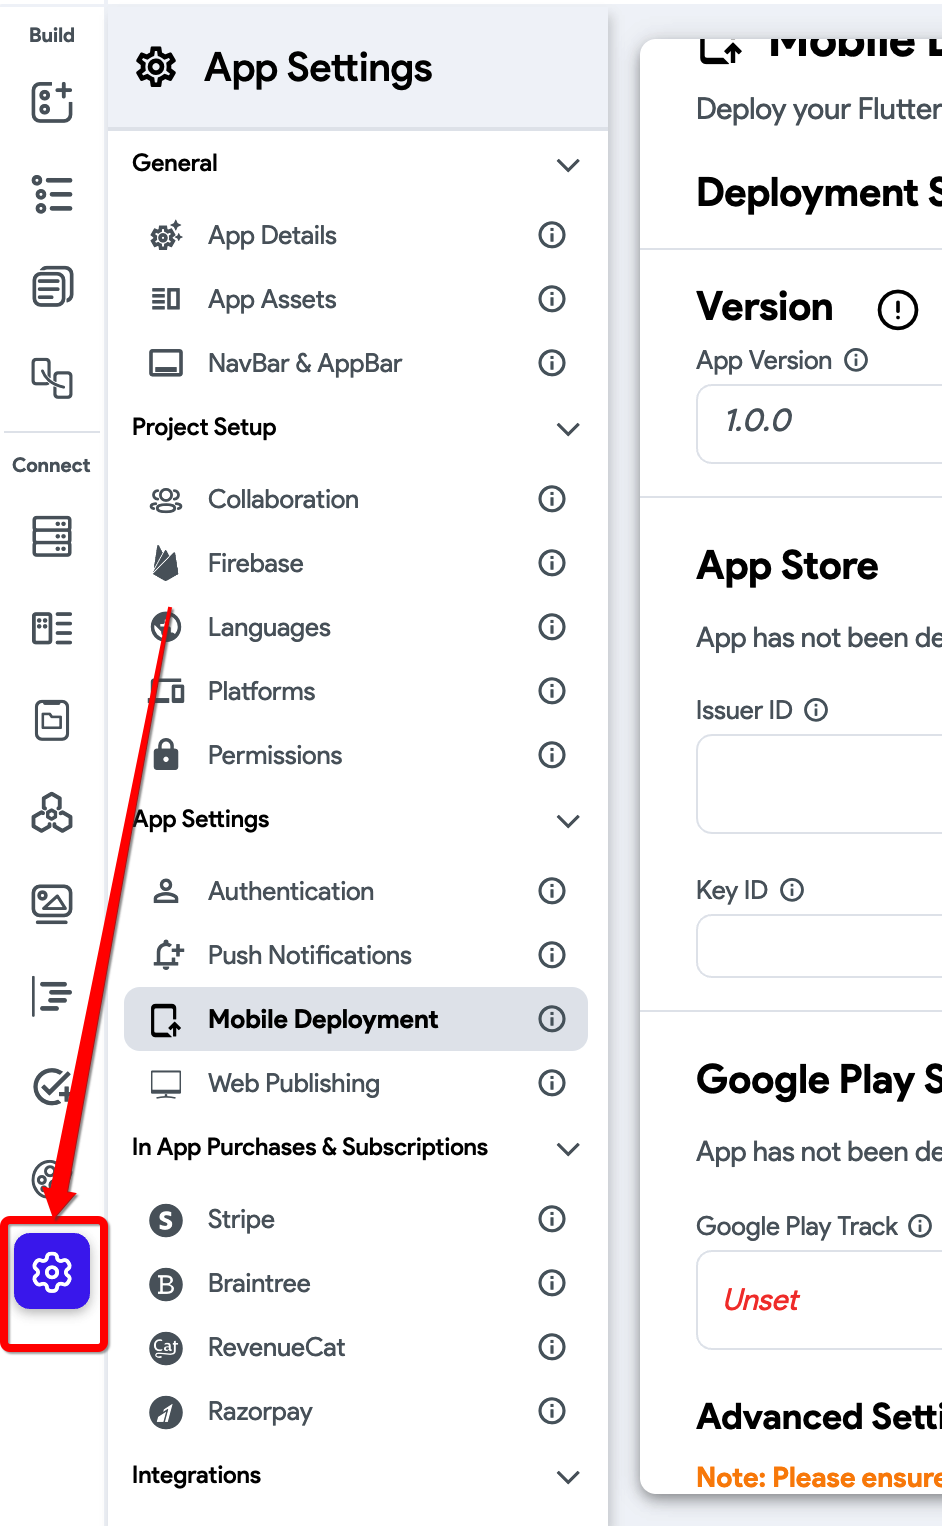Image resolution: width=942 pixels, height=1528 pixels.
Task: Click the info icon next to Stripe
Action: (x=552, y=1218)
